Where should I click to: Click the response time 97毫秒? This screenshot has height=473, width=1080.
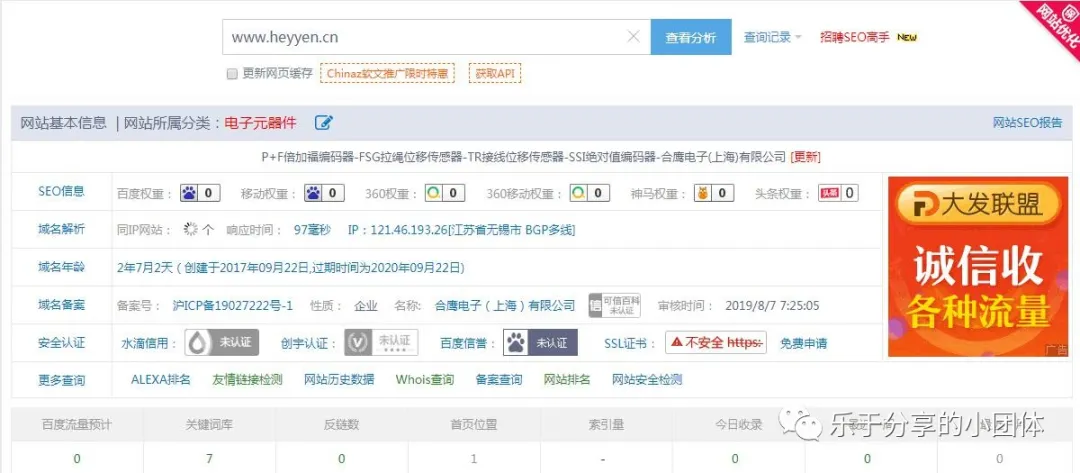(312, 229)
